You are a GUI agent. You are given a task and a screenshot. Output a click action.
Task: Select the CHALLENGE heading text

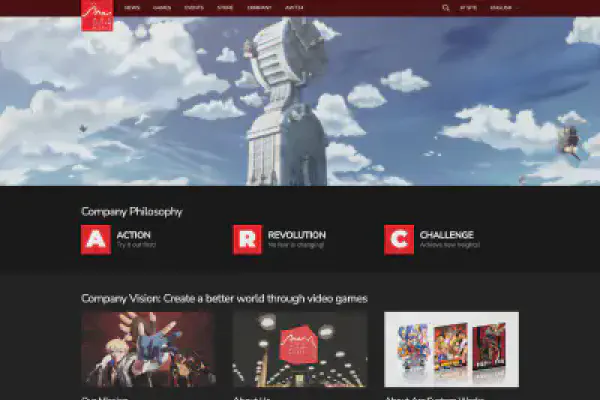coord(447,235)
